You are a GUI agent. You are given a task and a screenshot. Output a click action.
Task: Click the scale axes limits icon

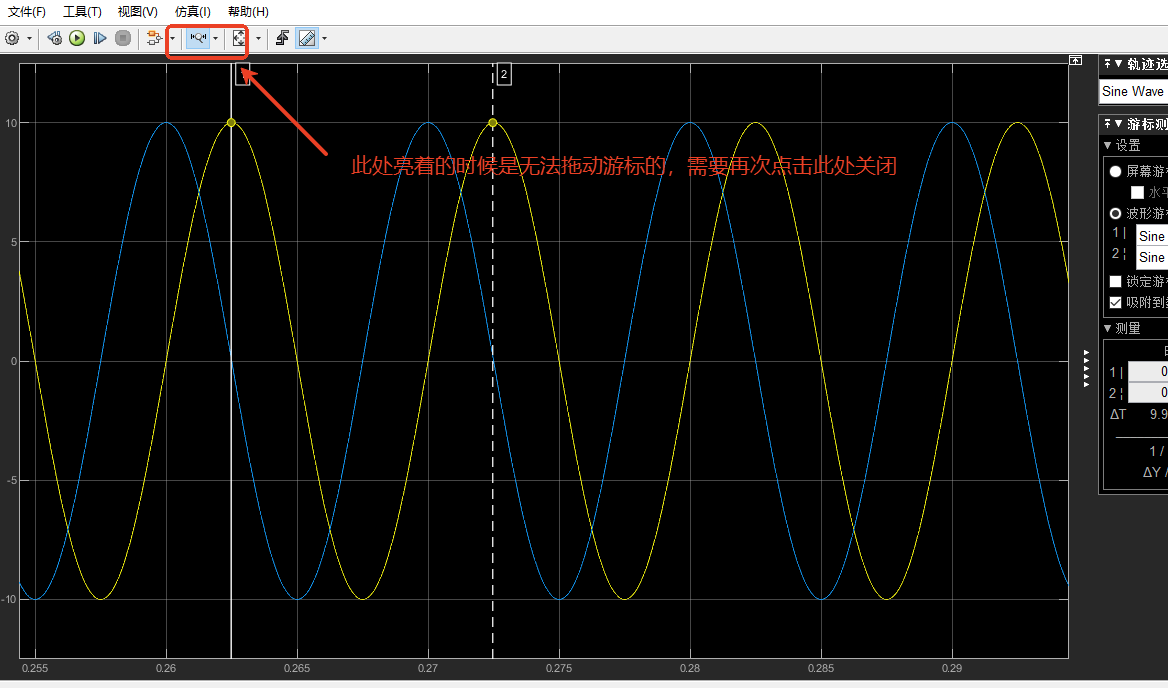coord(238,38)
